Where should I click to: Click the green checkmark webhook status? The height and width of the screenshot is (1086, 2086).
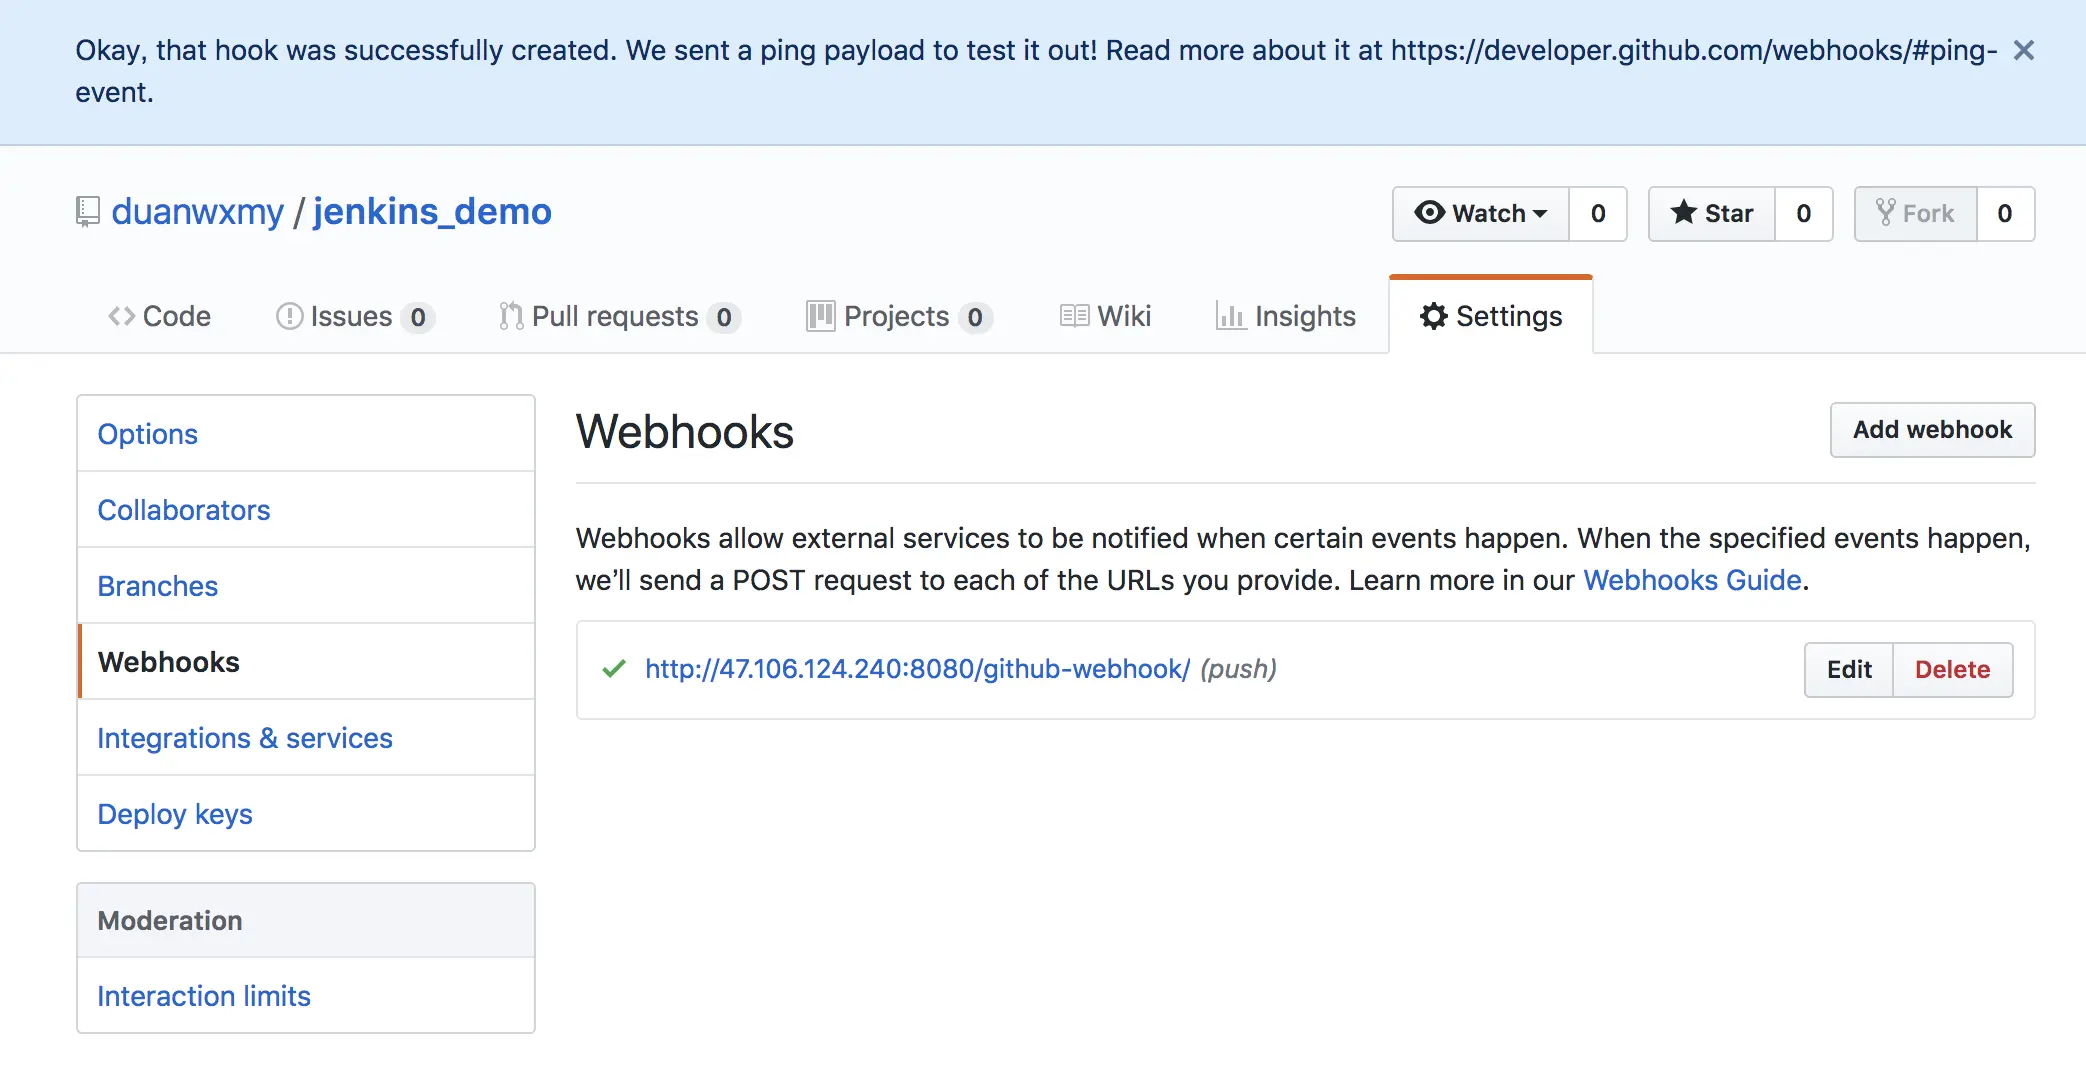coord(614,669)
